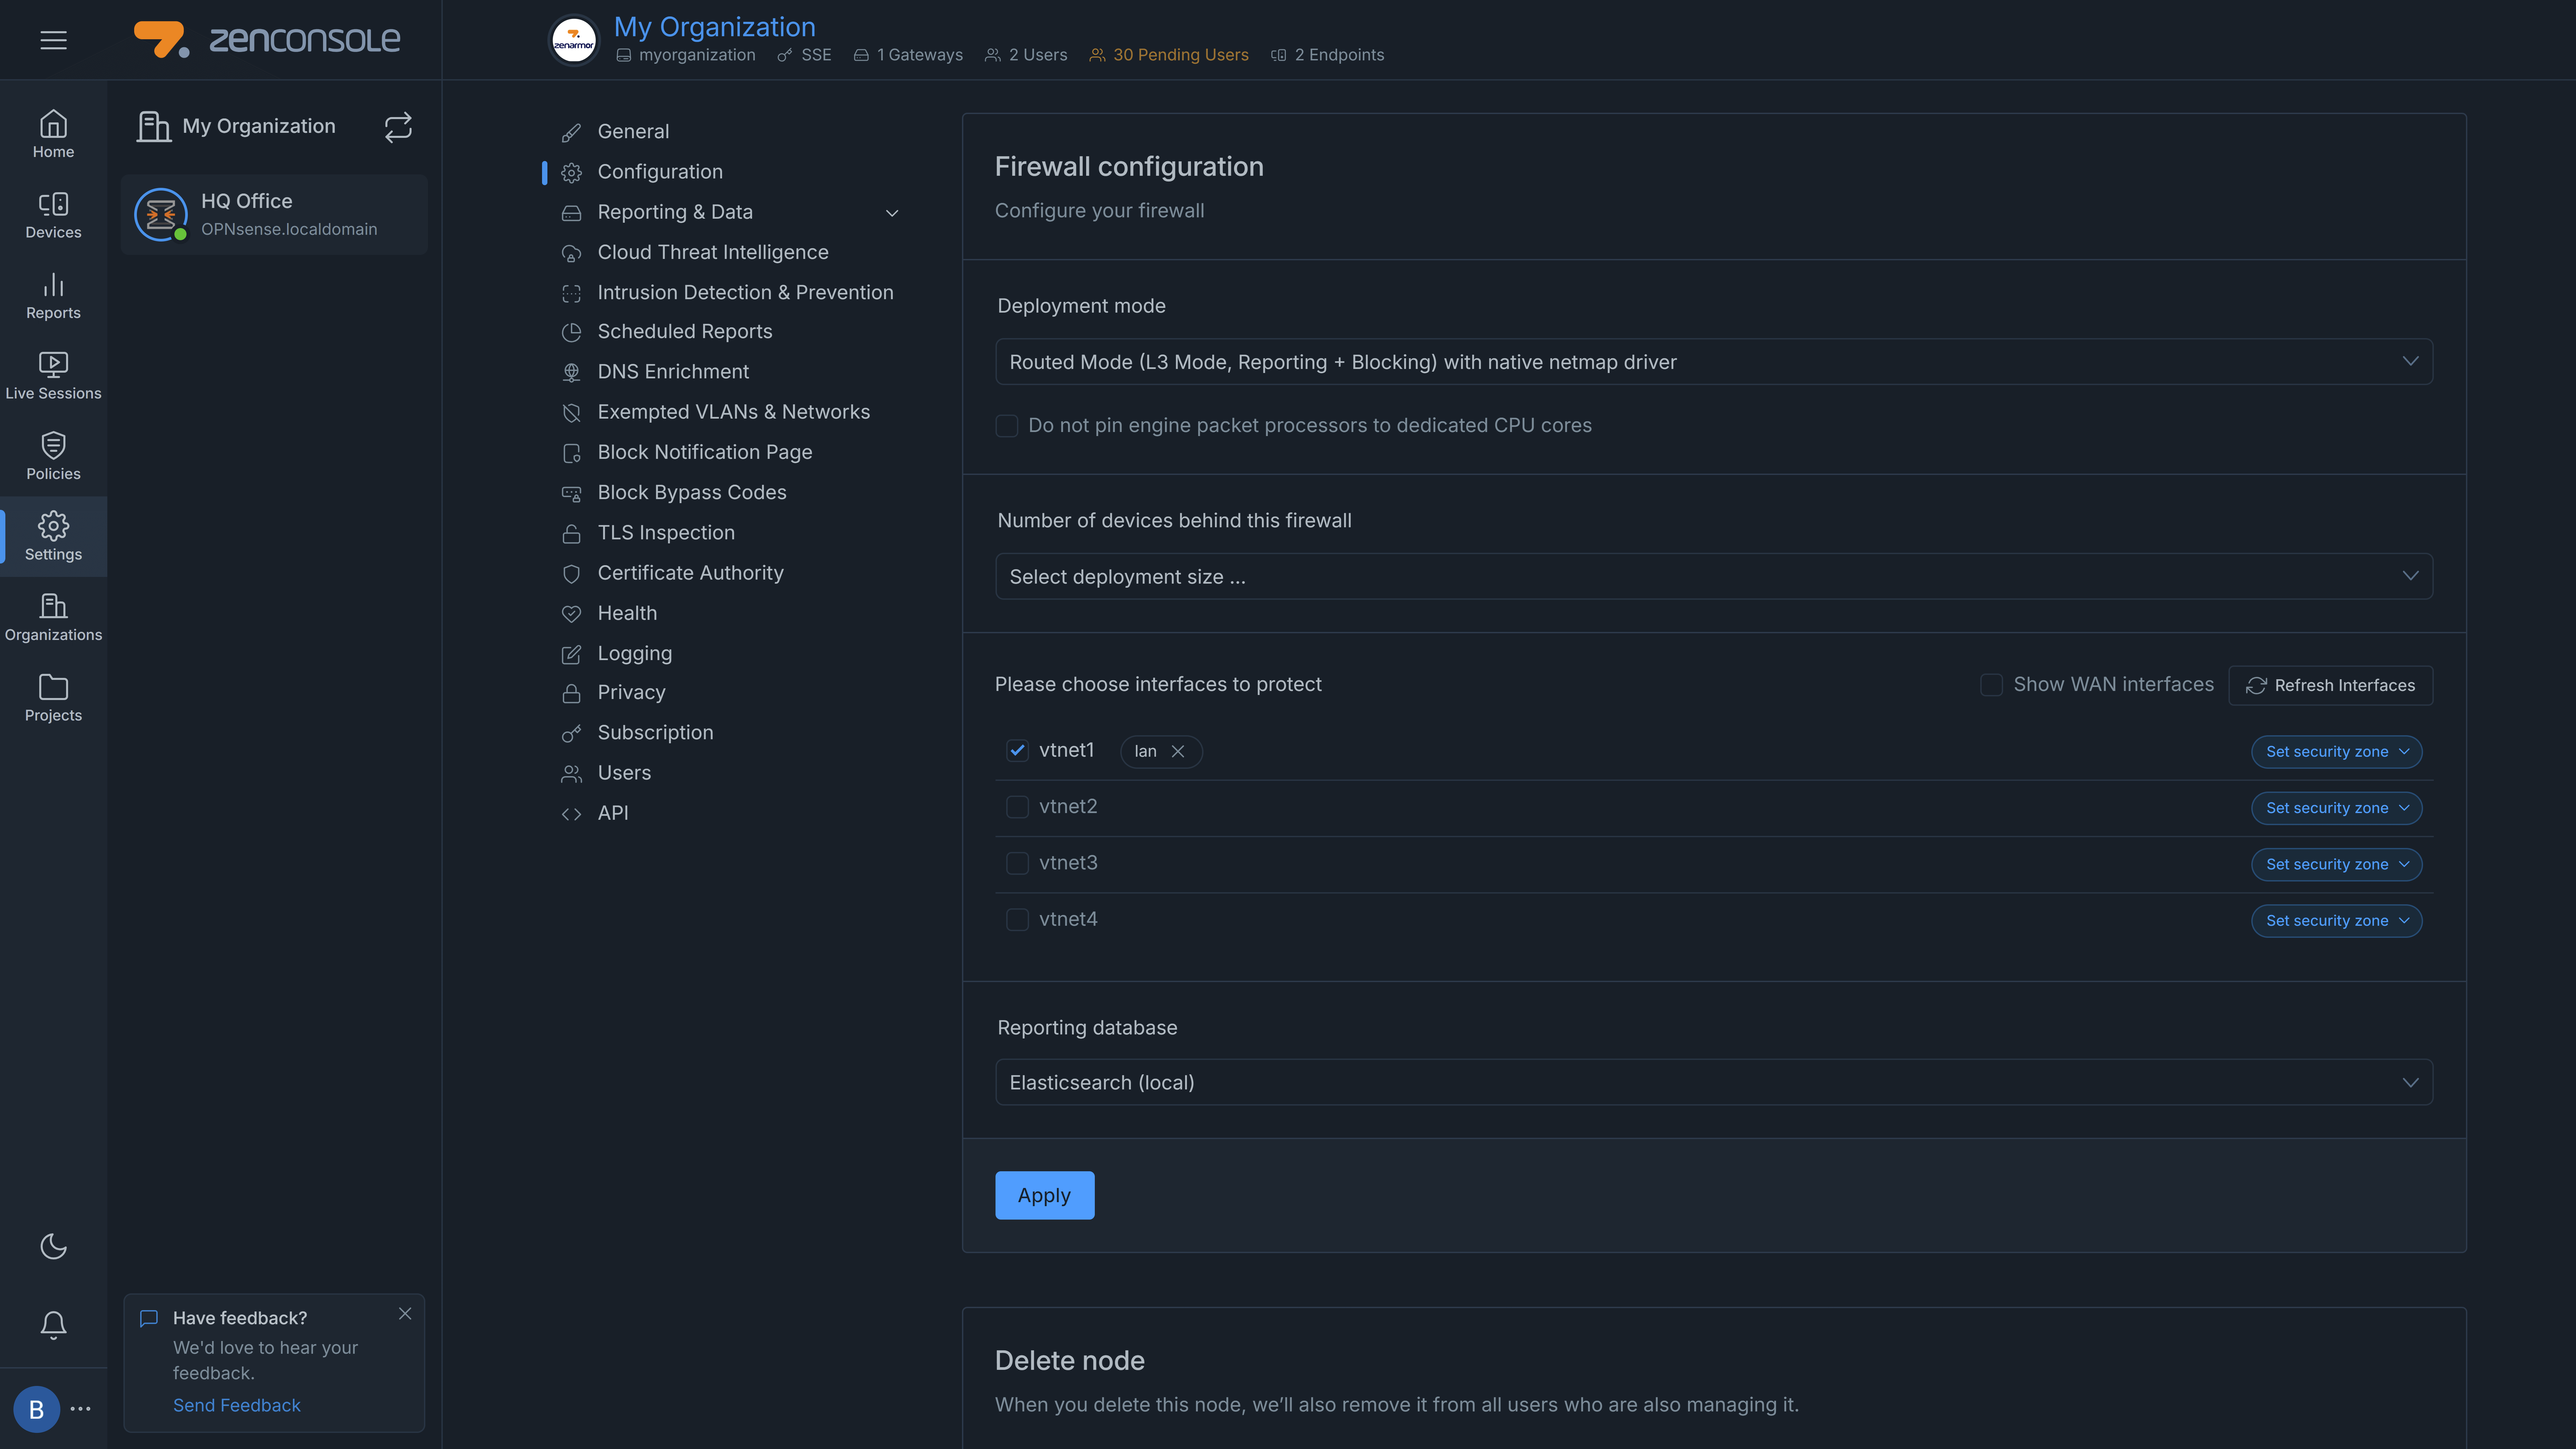
Task: Click the 2 Users header item
Action: (x=1026, y=55)
